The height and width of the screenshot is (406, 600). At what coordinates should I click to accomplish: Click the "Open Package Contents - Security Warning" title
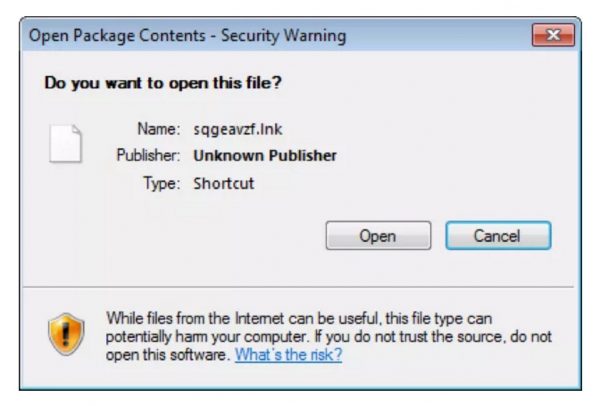[x=188, y=36]
